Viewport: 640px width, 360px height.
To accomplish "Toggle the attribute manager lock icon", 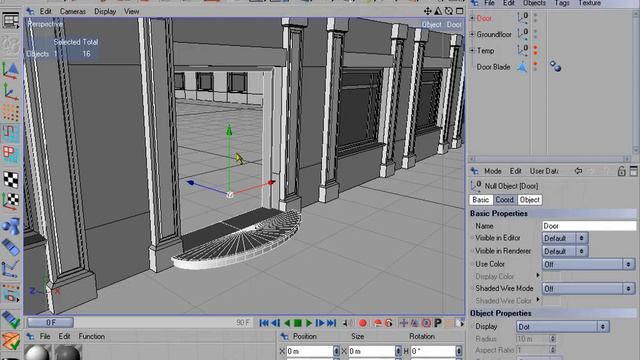I will 621,171.
